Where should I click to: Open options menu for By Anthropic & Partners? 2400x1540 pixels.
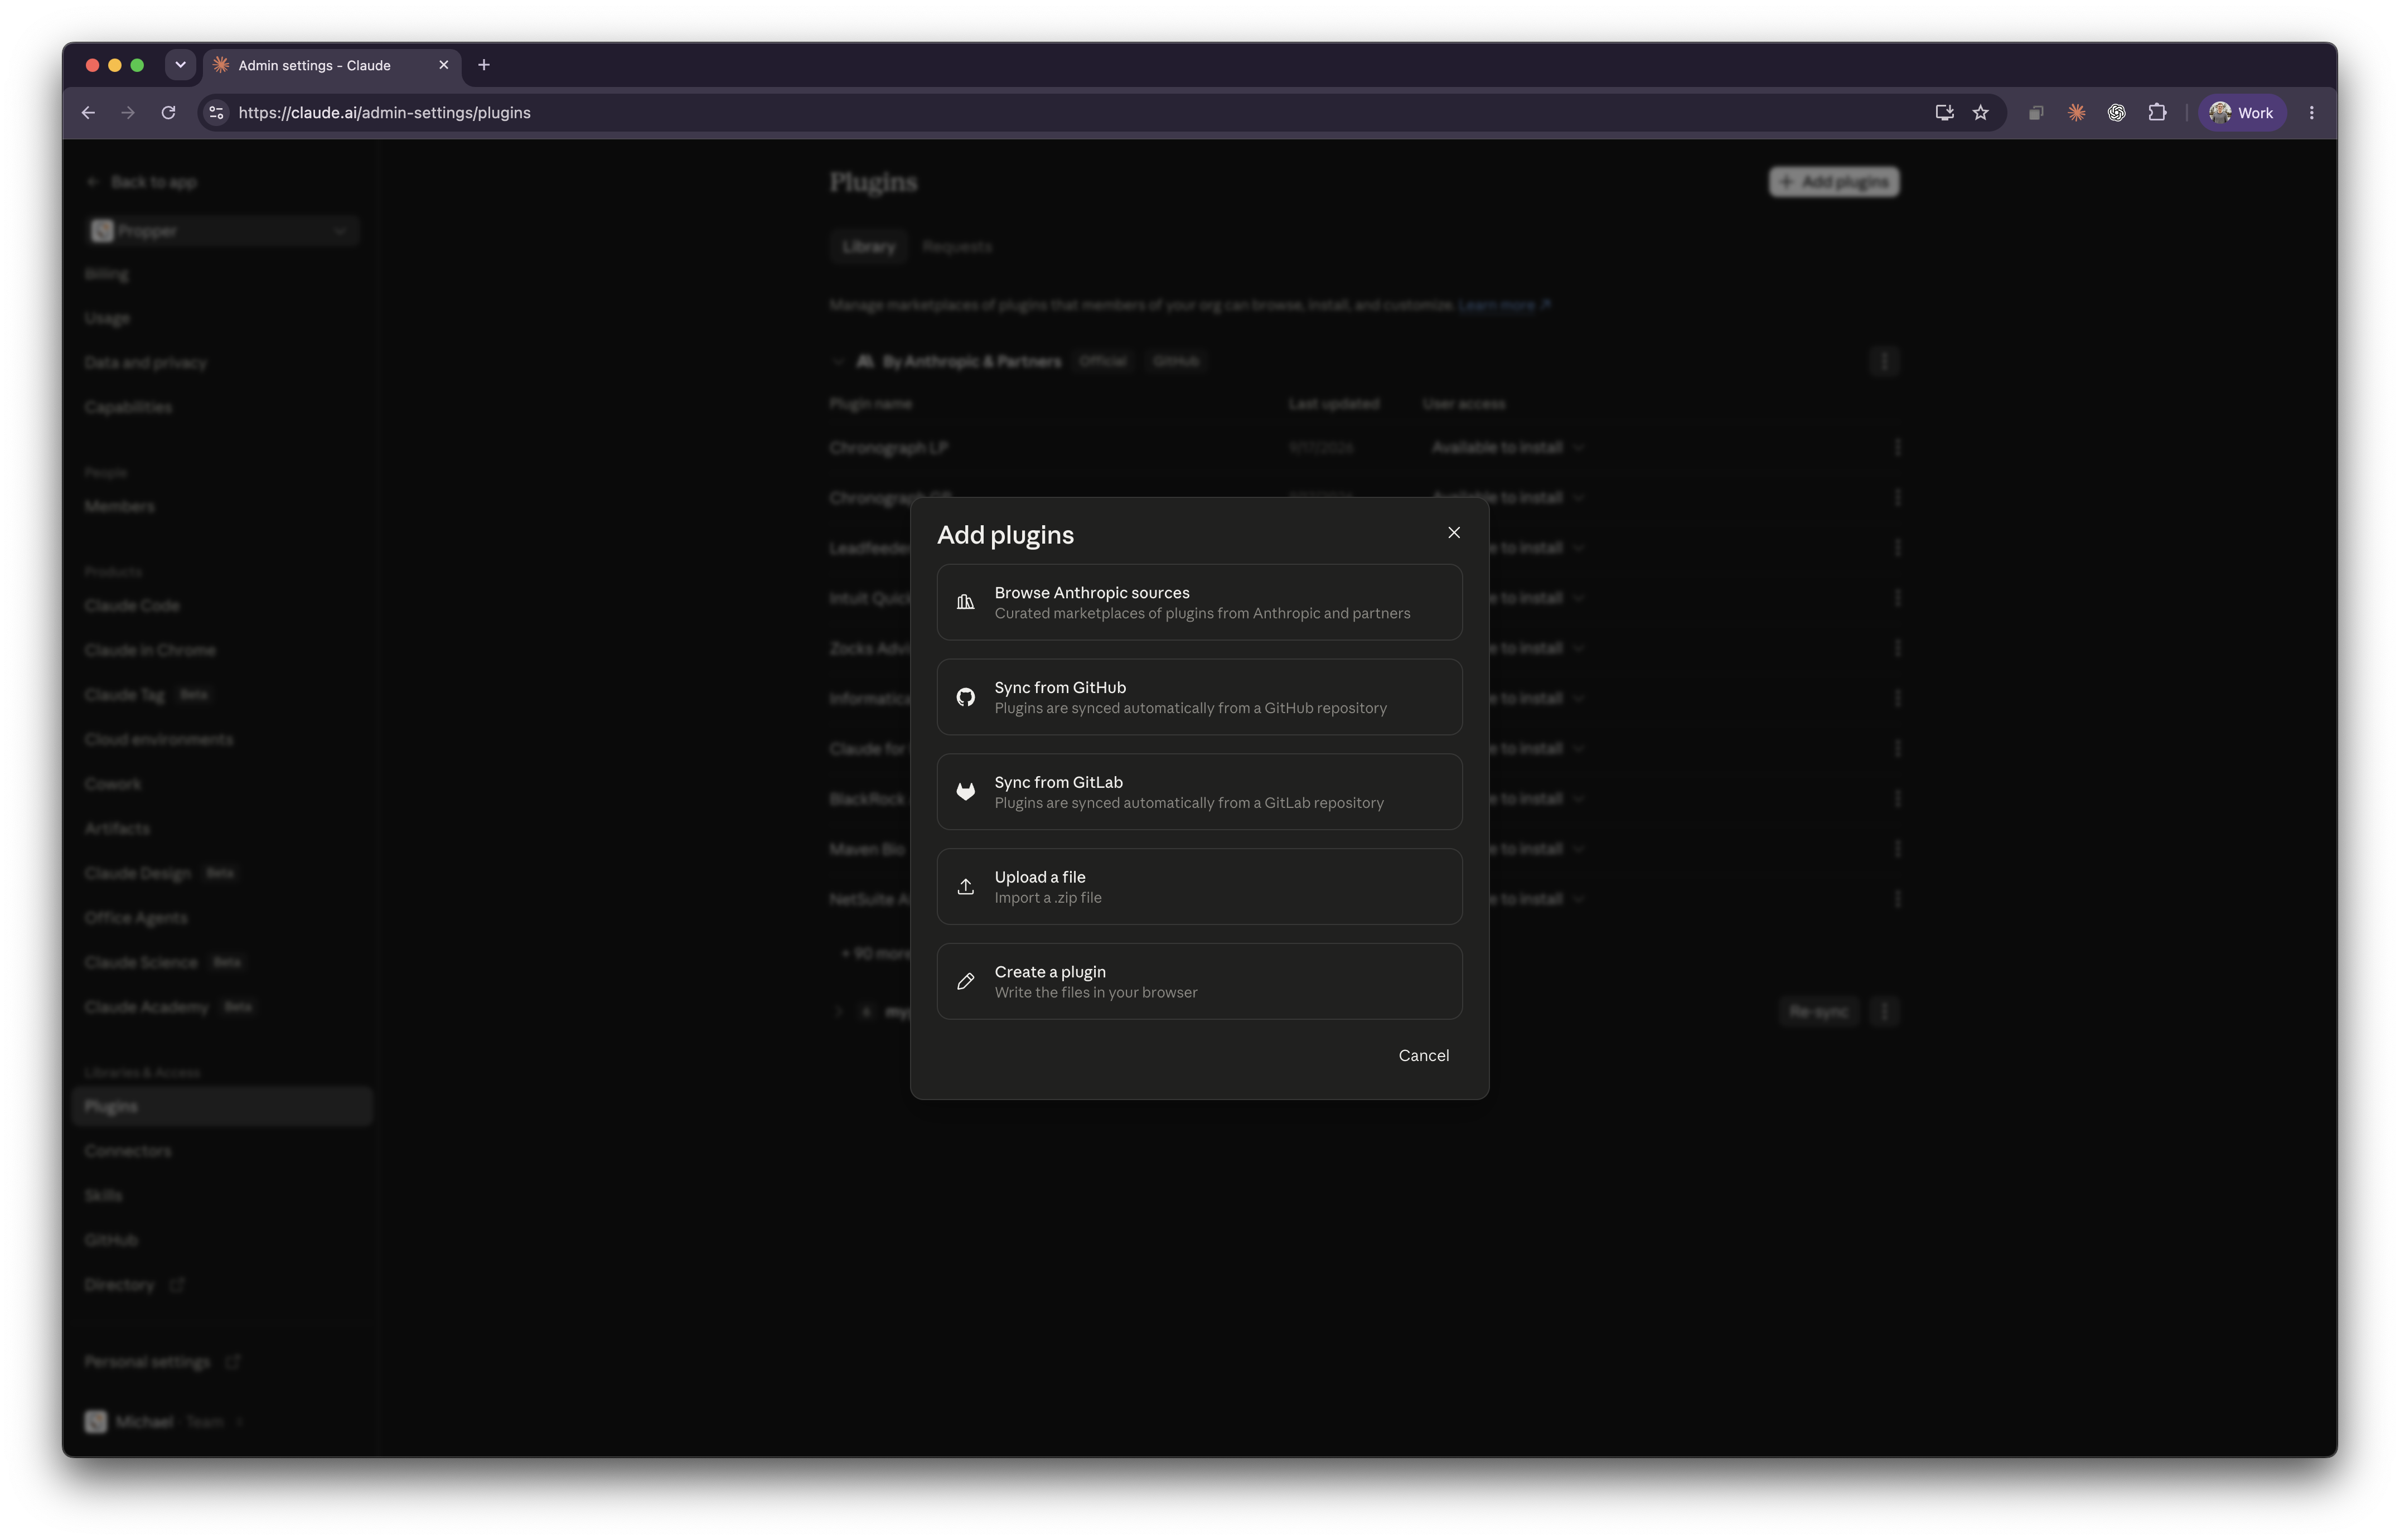(1884, 361)
